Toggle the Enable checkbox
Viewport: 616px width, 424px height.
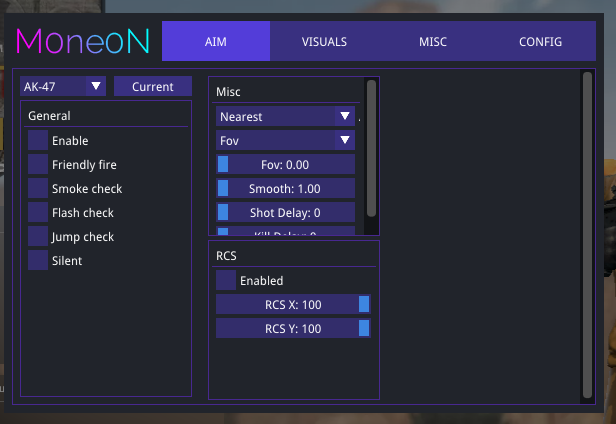(x=38, y=141)
